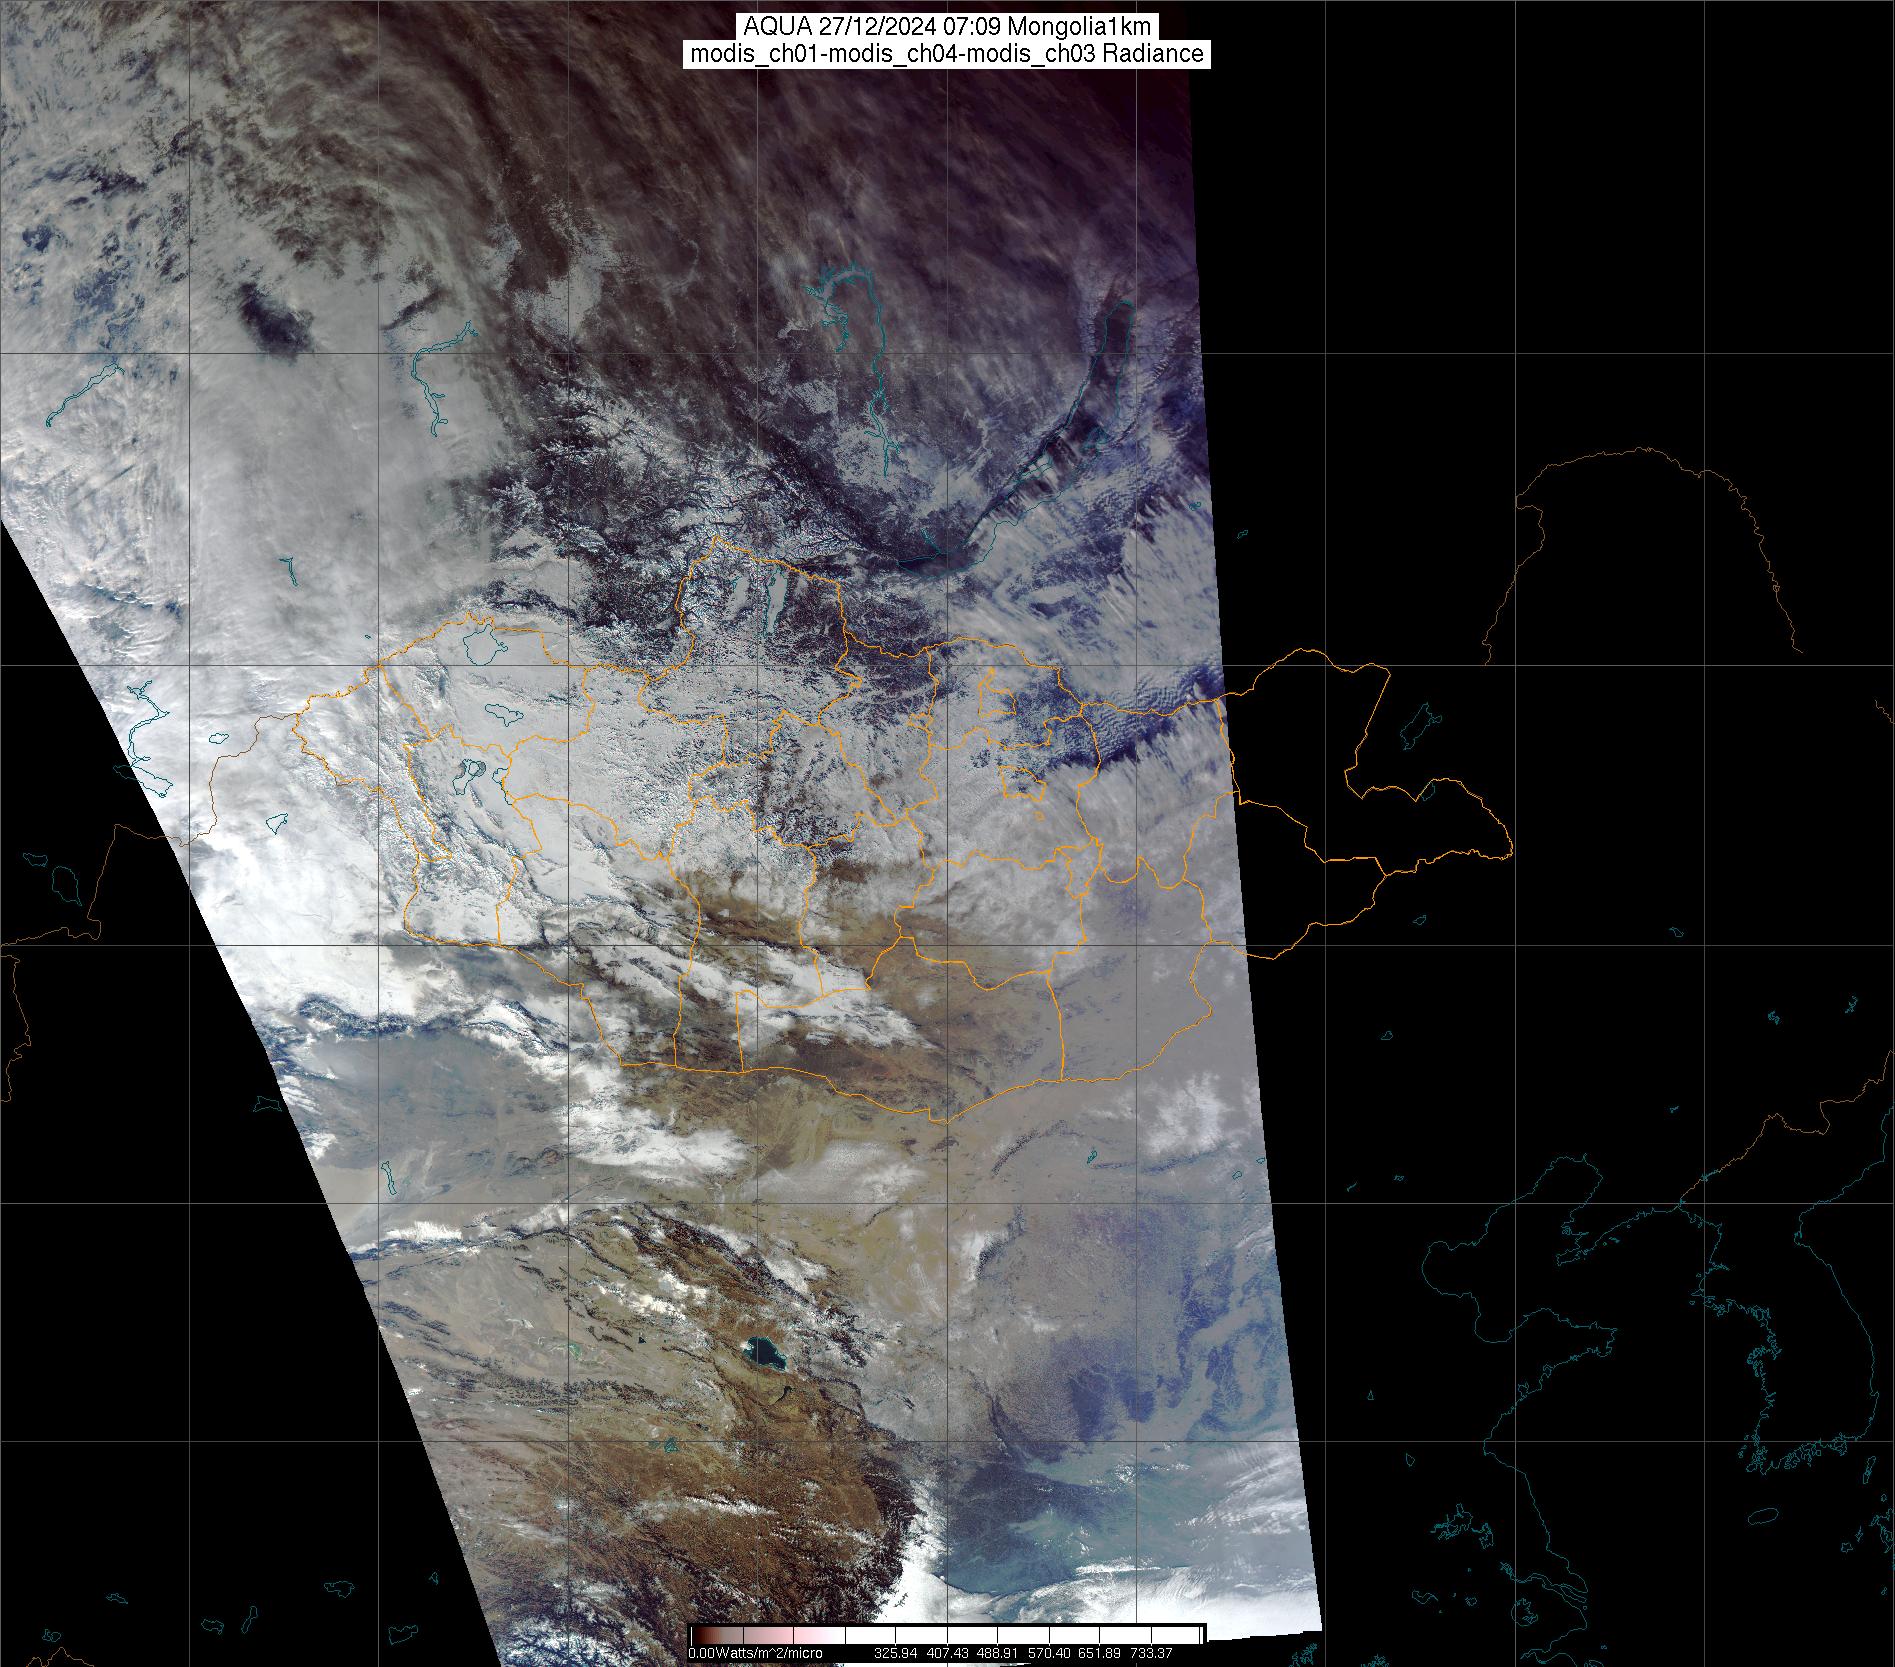Click the "modis_ch01-modis_ch04-modis_ch03 Radiance" channel label
1895x1667 pixels.
(x=947, y=54)
